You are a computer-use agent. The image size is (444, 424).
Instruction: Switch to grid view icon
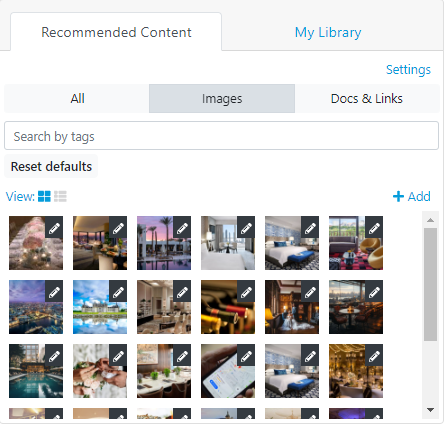[44, 196]
